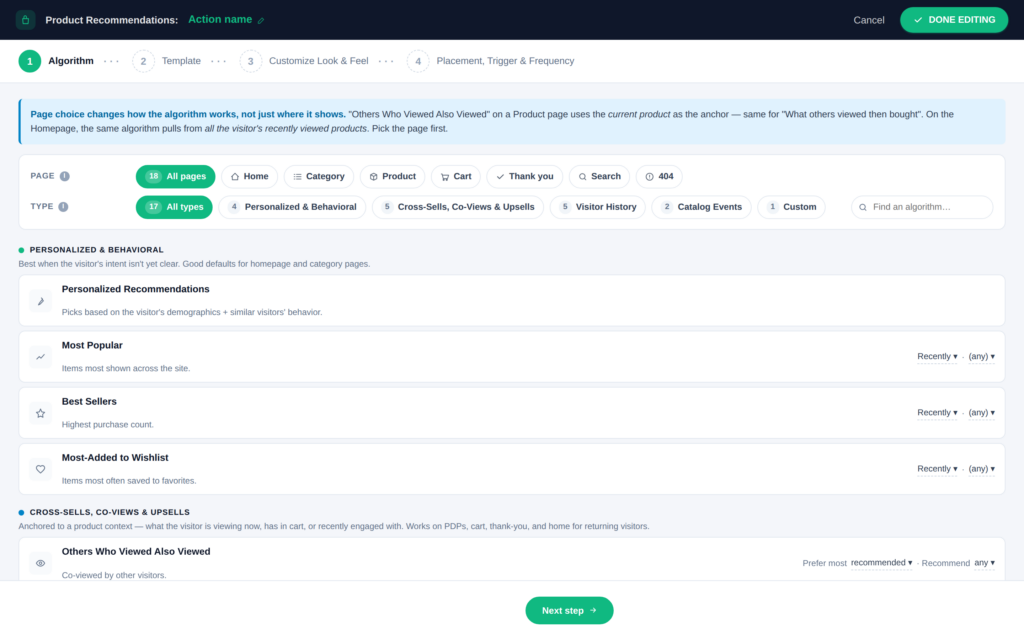Go to step 1 Algorithm

pos(56,61)
